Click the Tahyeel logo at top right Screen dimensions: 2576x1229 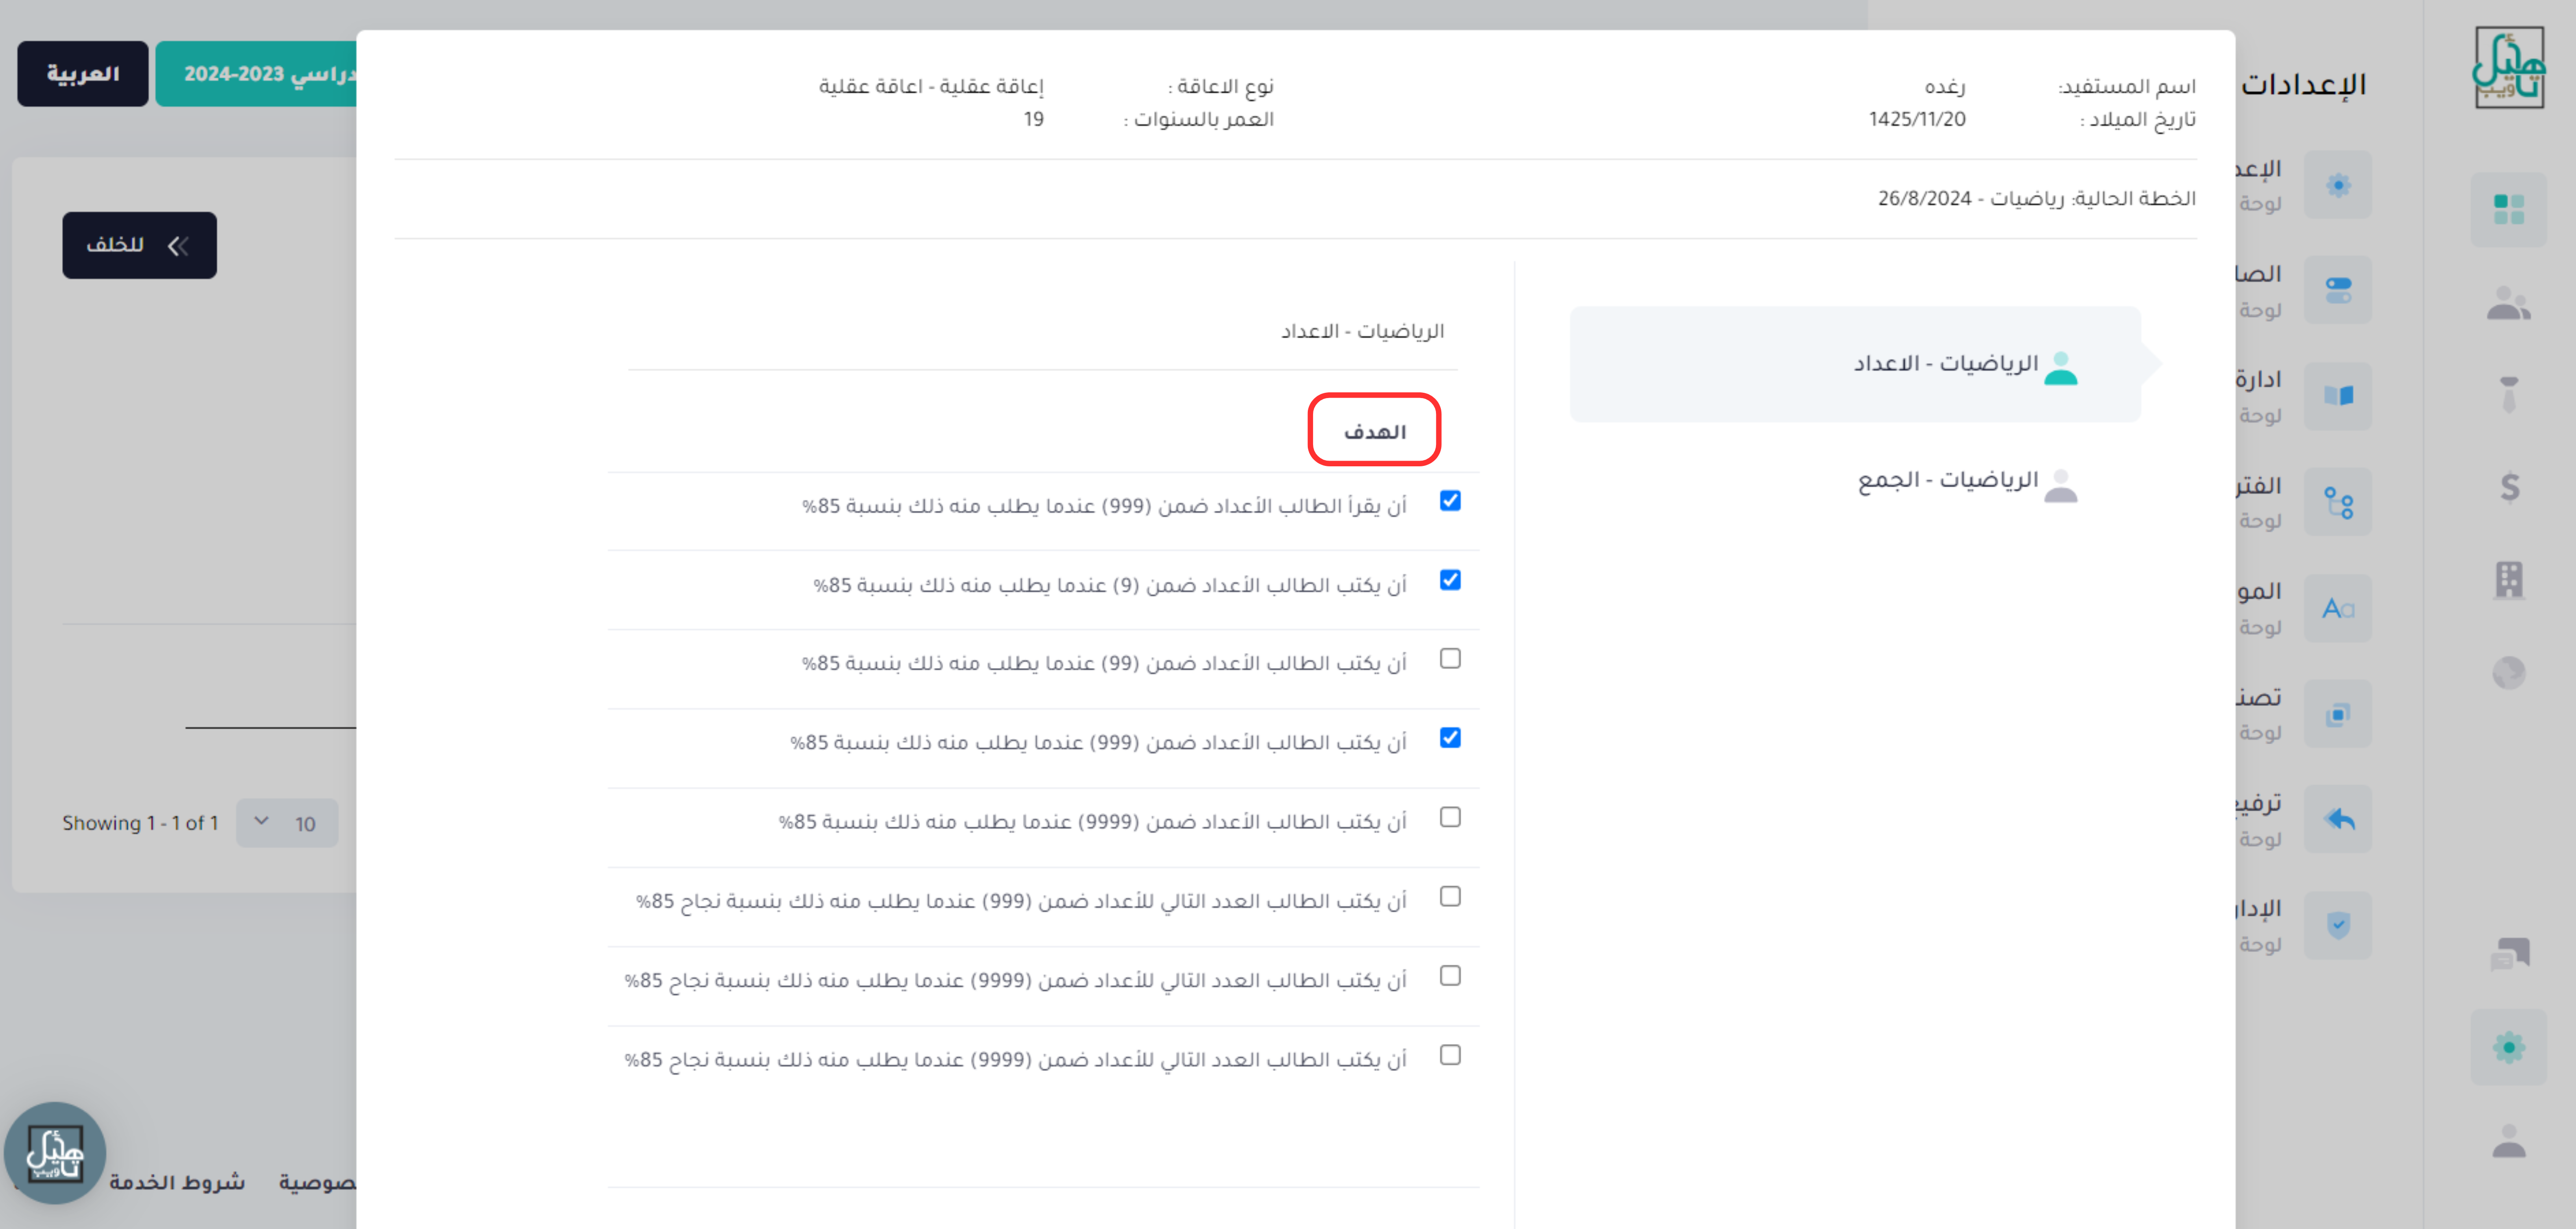coord(2508,67)
